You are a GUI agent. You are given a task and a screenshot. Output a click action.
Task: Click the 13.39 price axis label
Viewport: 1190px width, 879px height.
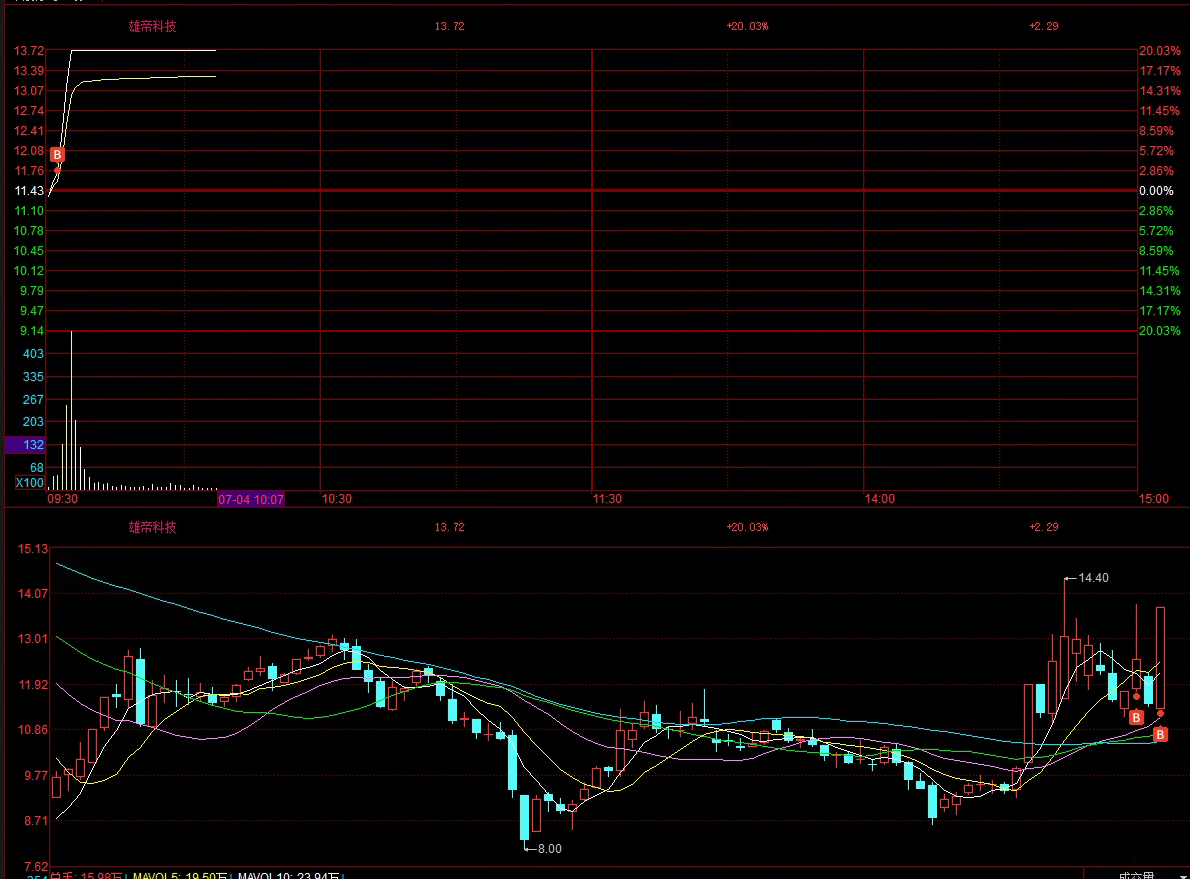tap(30, 71)
